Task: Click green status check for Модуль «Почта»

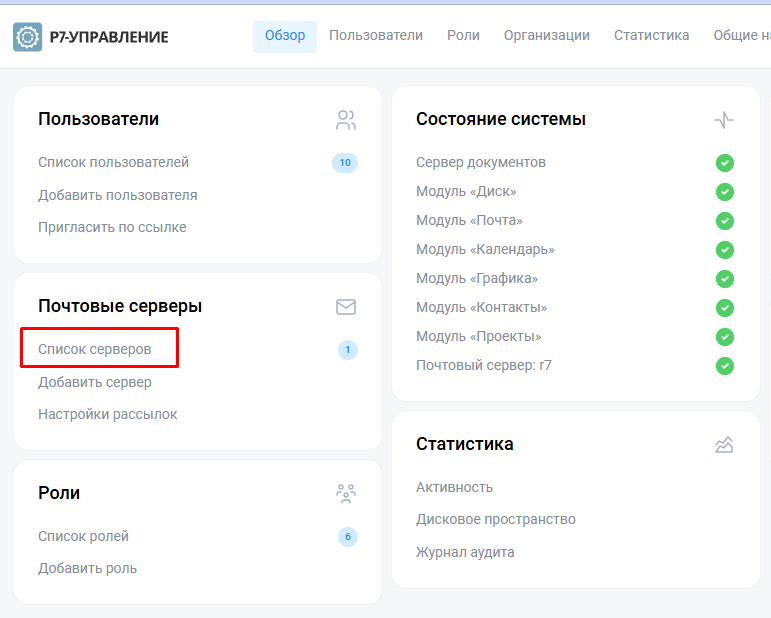Action: pos(725,221)
